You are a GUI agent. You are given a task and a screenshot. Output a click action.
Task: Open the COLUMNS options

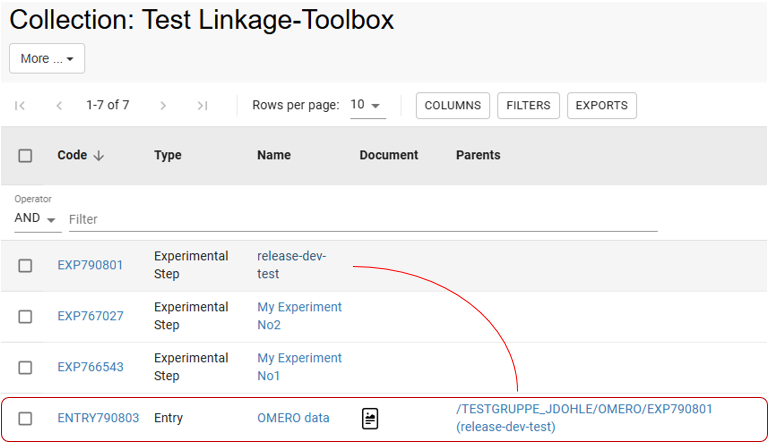(x=453, y=105)
